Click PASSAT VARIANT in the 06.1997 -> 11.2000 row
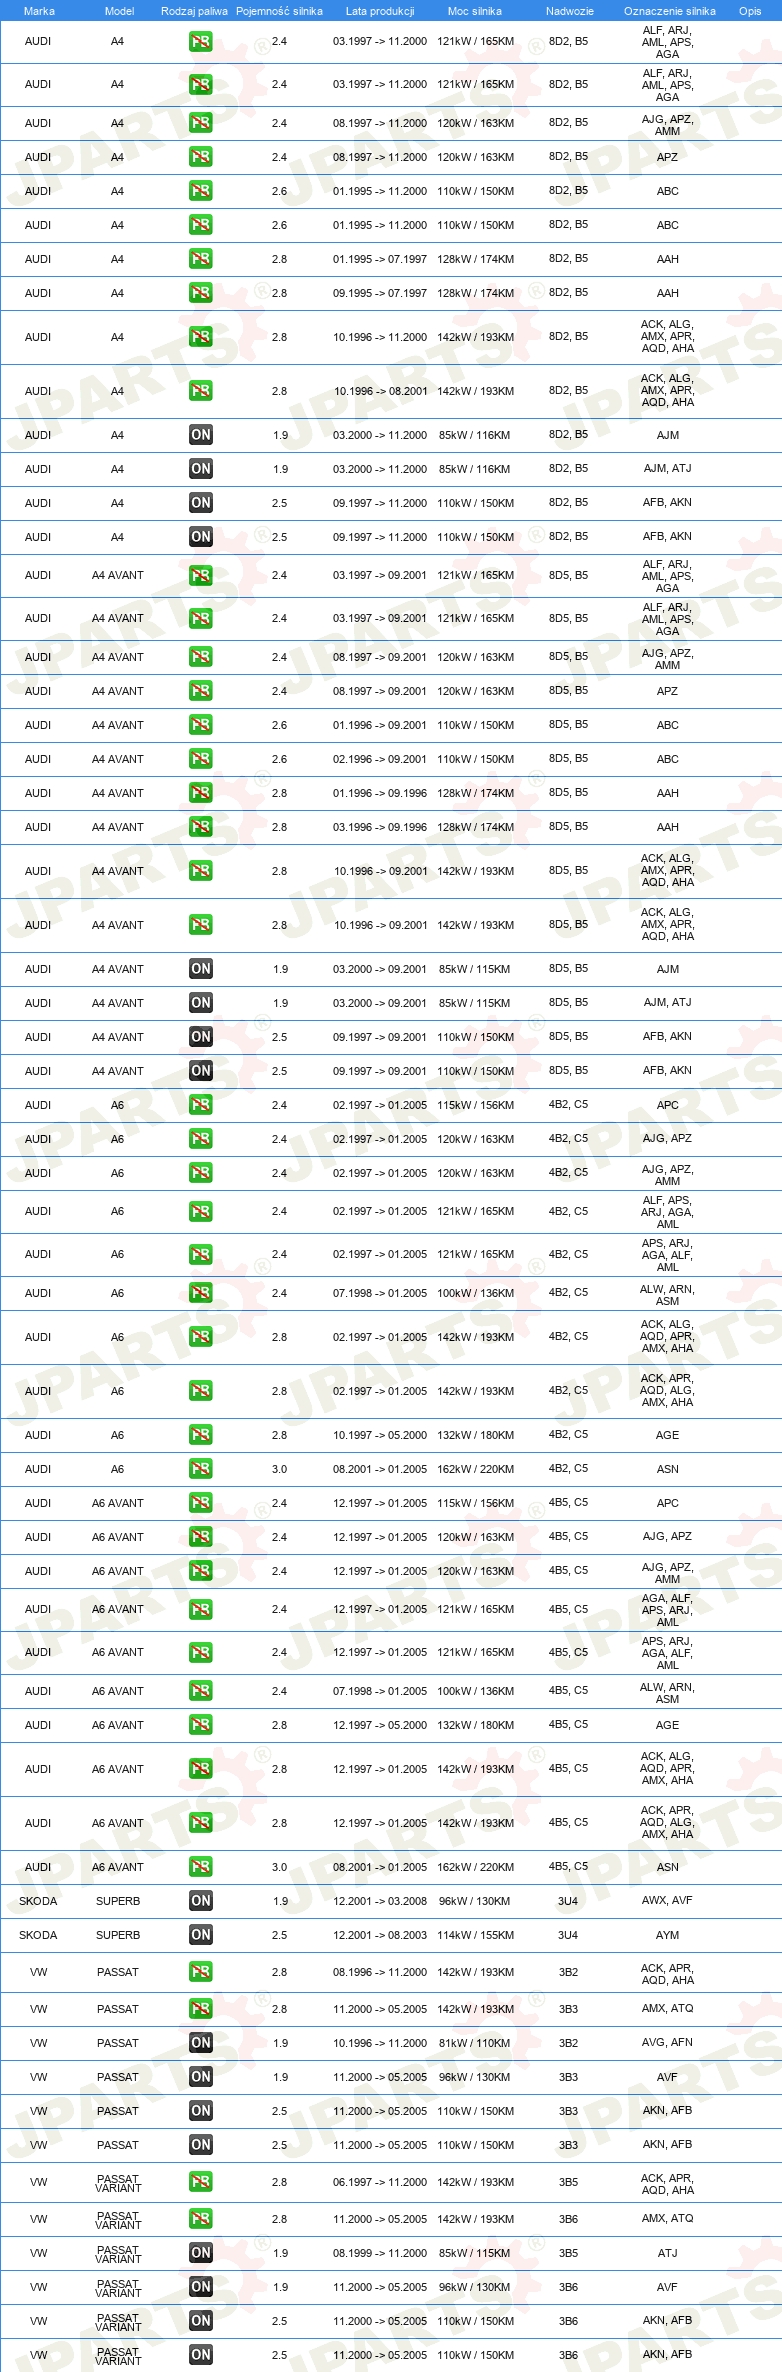The width and height of the screenshot is (782, 2372). [x=118, y=2183]
